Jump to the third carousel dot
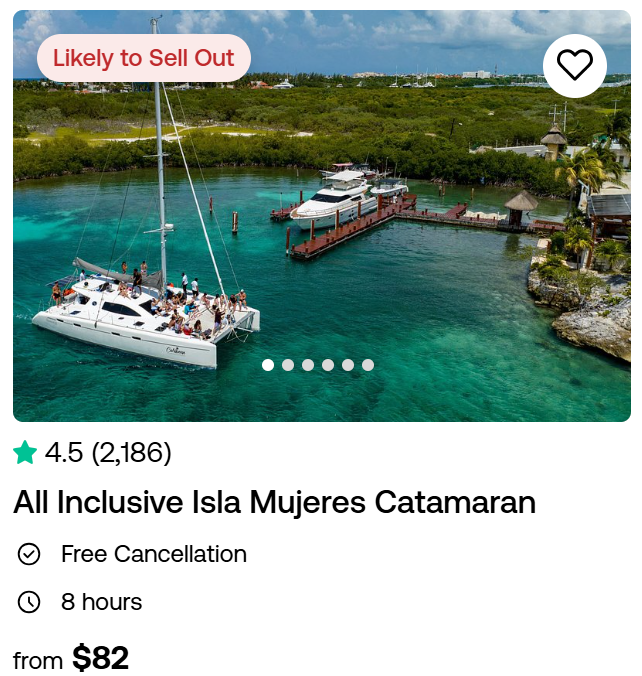This screenshot has height=676, width=642. point(308,365)
